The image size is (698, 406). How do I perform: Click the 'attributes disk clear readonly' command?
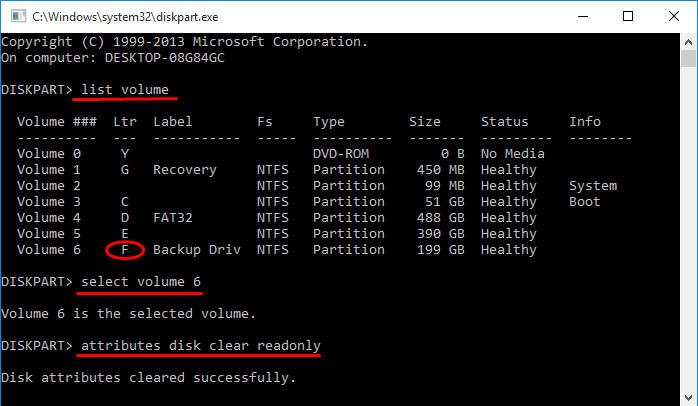pos(201,346)
